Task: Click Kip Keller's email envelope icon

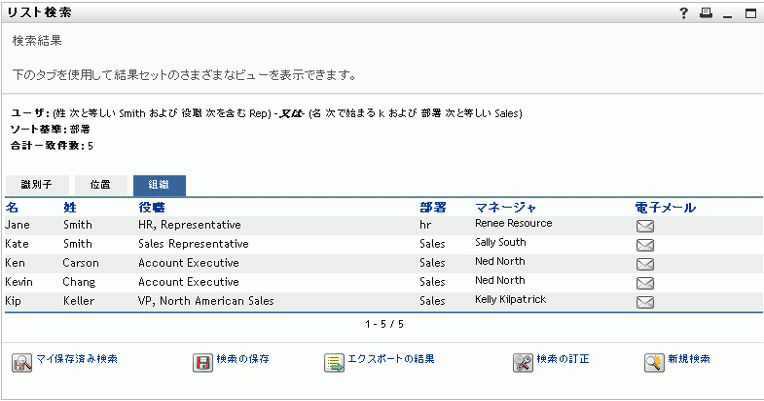Action: pos(645,302)
